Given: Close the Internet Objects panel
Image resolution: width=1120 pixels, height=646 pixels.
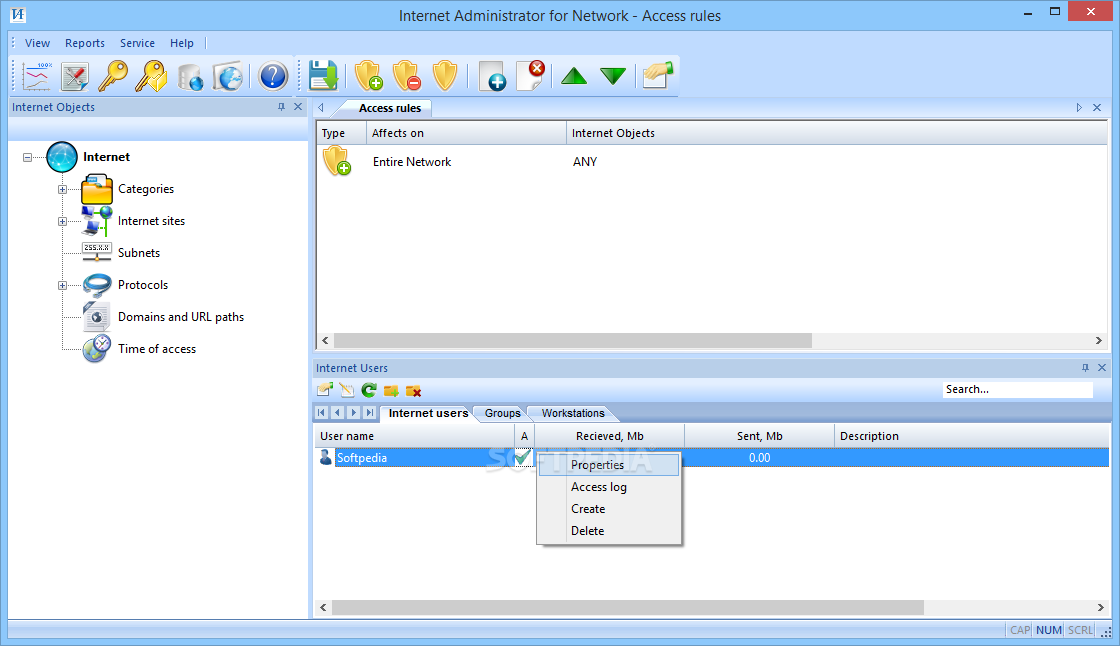Looking at the screenshot, I should coord(299,107).
